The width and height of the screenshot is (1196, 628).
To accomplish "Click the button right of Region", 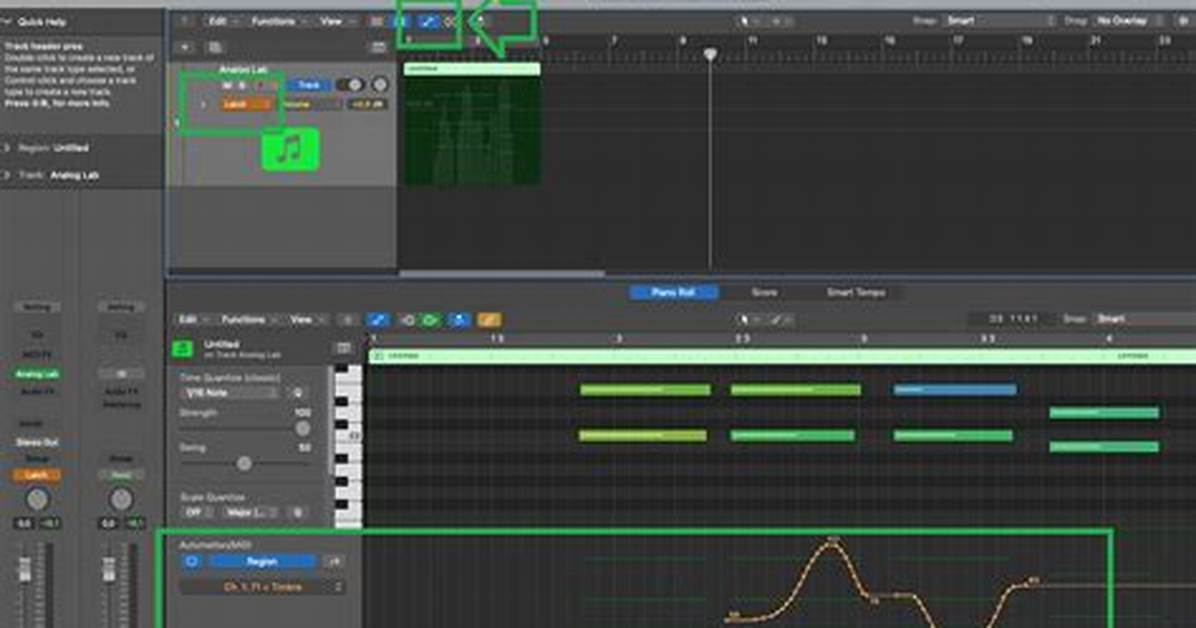I will coord(333,562).
